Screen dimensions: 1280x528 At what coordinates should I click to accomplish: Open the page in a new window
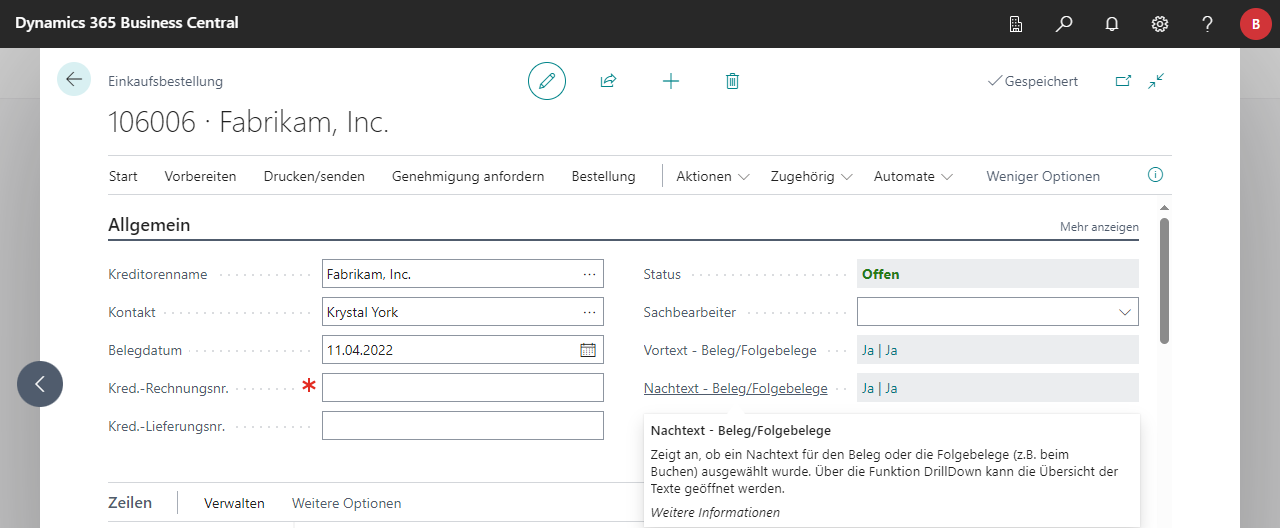pos(1123,81)
